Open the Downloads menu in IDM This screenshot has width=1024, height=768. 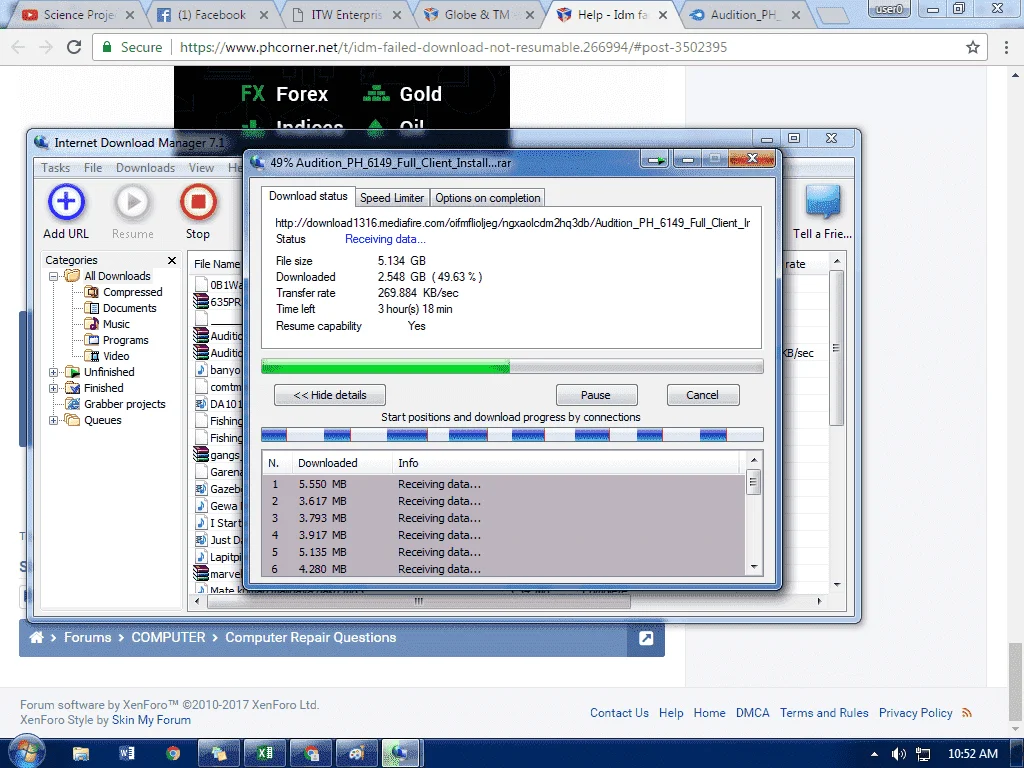(146, 168)
